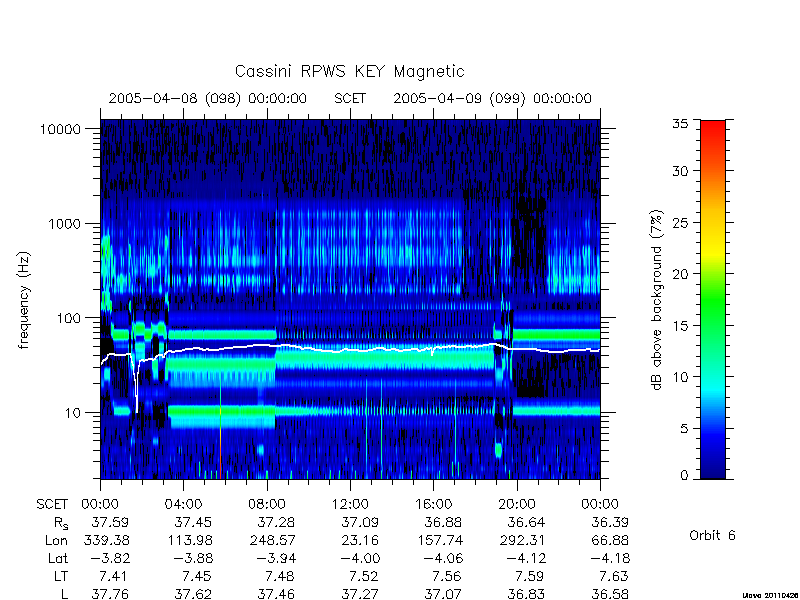Click the L value 37.76
800x600 pixels.
pos(110,594)
